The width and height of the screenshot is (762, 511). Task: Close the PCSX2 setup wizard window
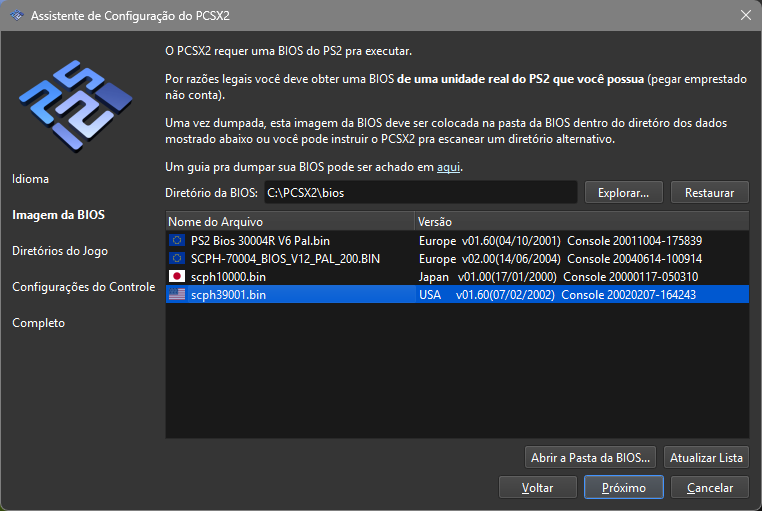pos(745,16)
